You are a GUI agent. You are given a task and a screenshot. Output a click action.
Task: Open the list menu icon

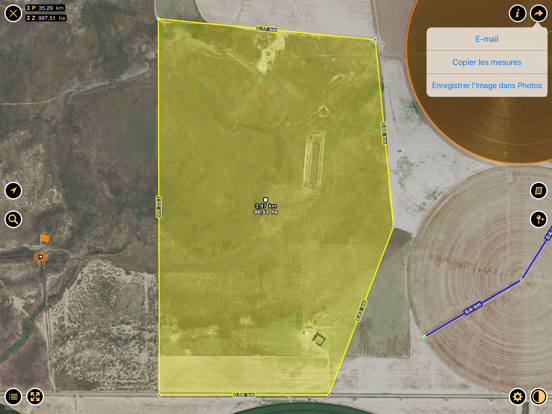point(13,397)
